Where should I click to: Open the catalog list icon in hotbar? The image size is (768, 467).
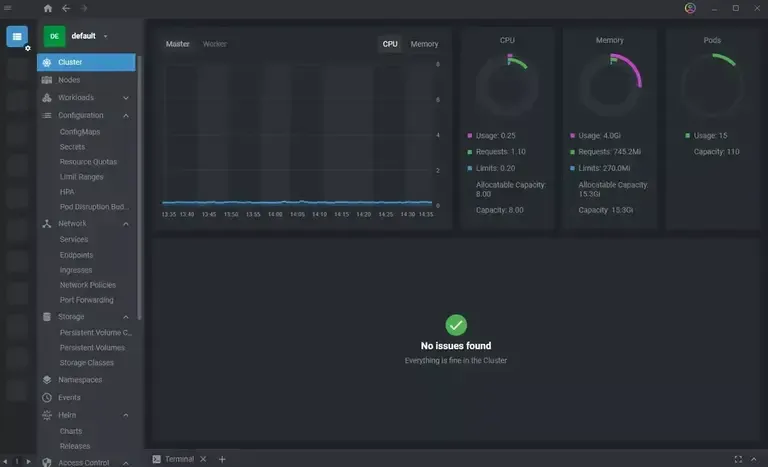coord(17,37)
